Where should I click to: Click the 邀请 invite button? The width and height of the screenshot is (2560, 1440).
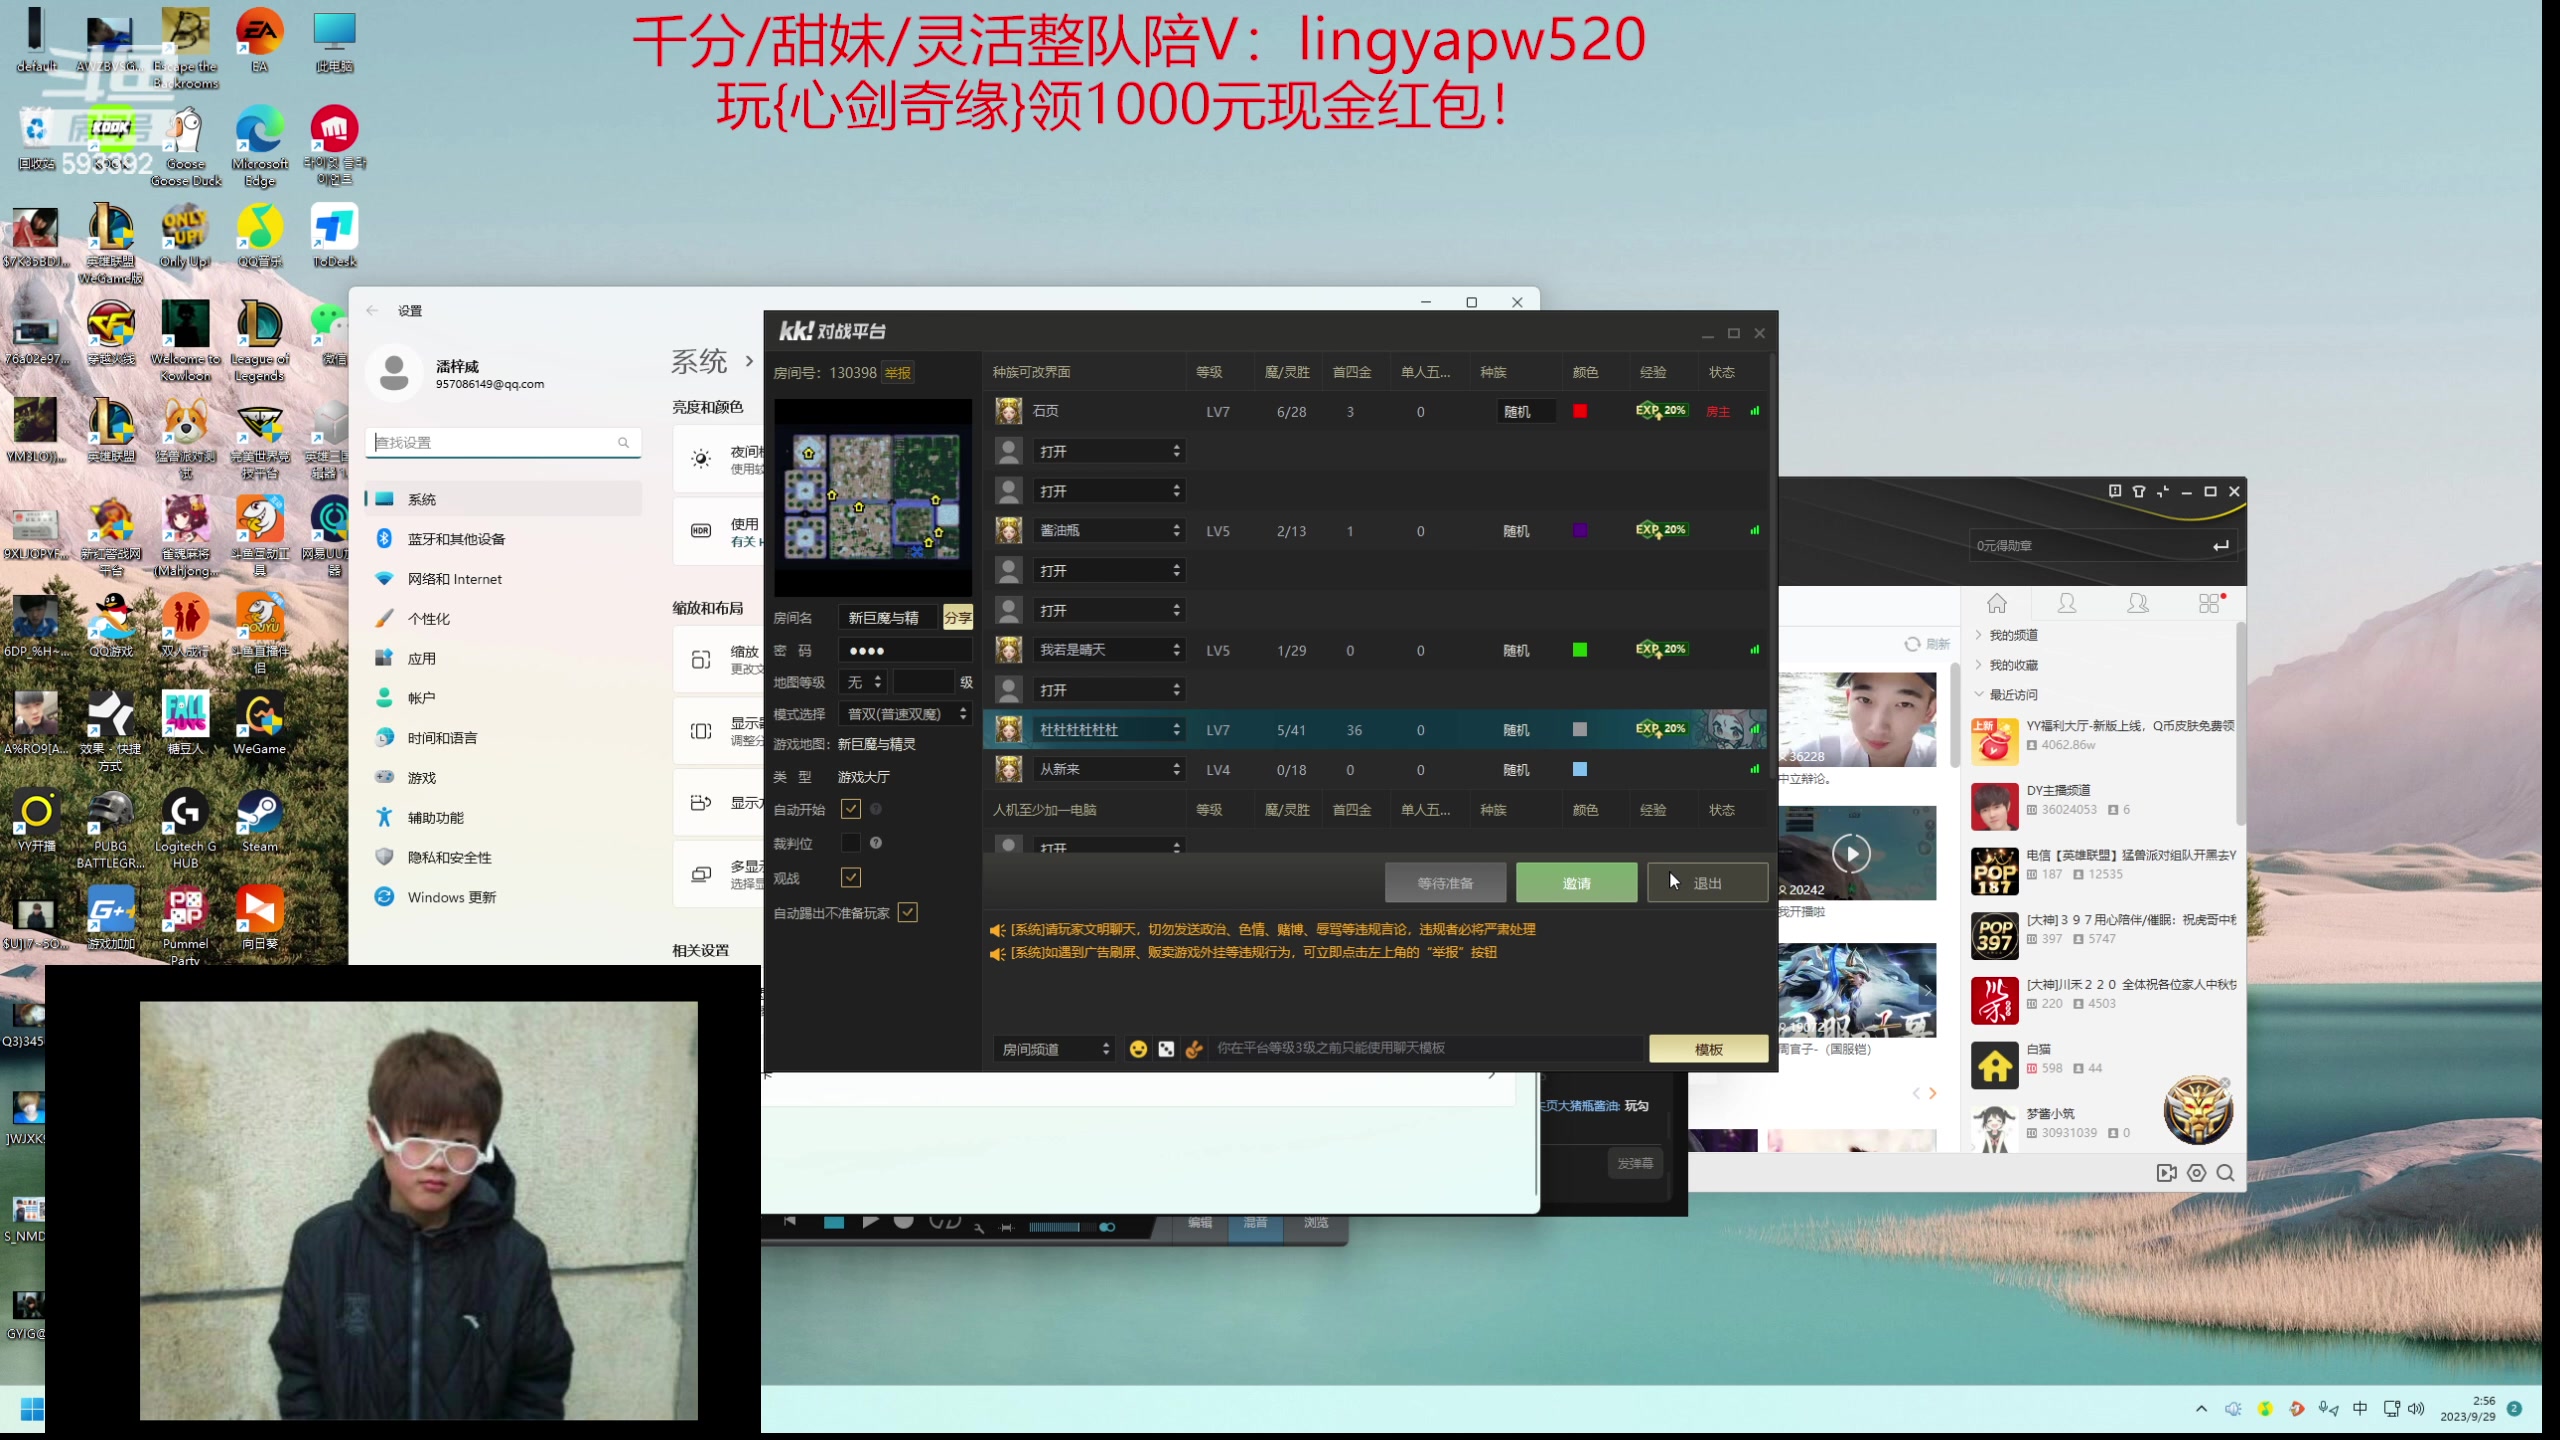(x=1576, y=883)
